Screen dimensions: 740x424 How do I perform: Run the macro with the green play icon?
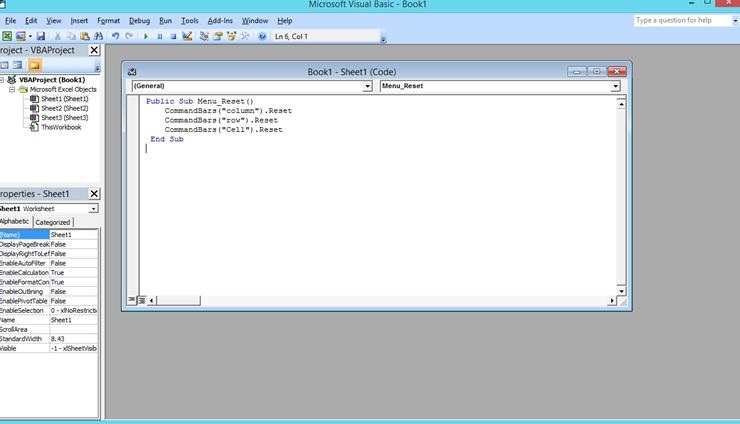[146, 36]
